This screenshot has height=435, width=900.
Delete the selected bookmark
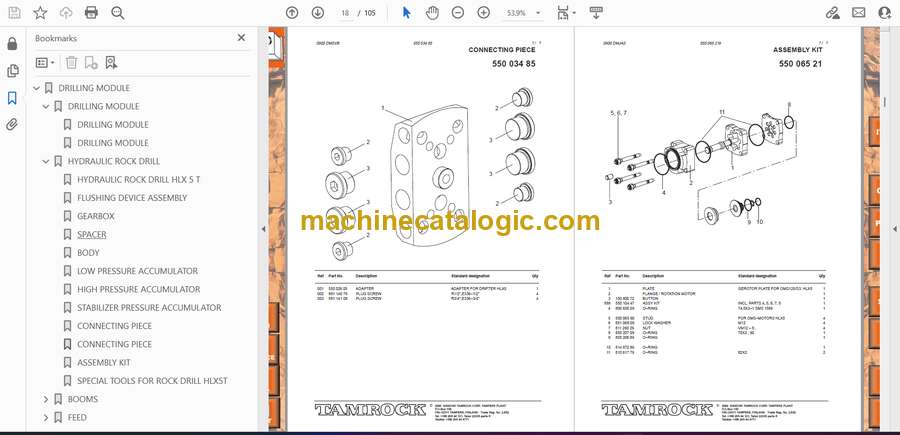click(71, 63)
